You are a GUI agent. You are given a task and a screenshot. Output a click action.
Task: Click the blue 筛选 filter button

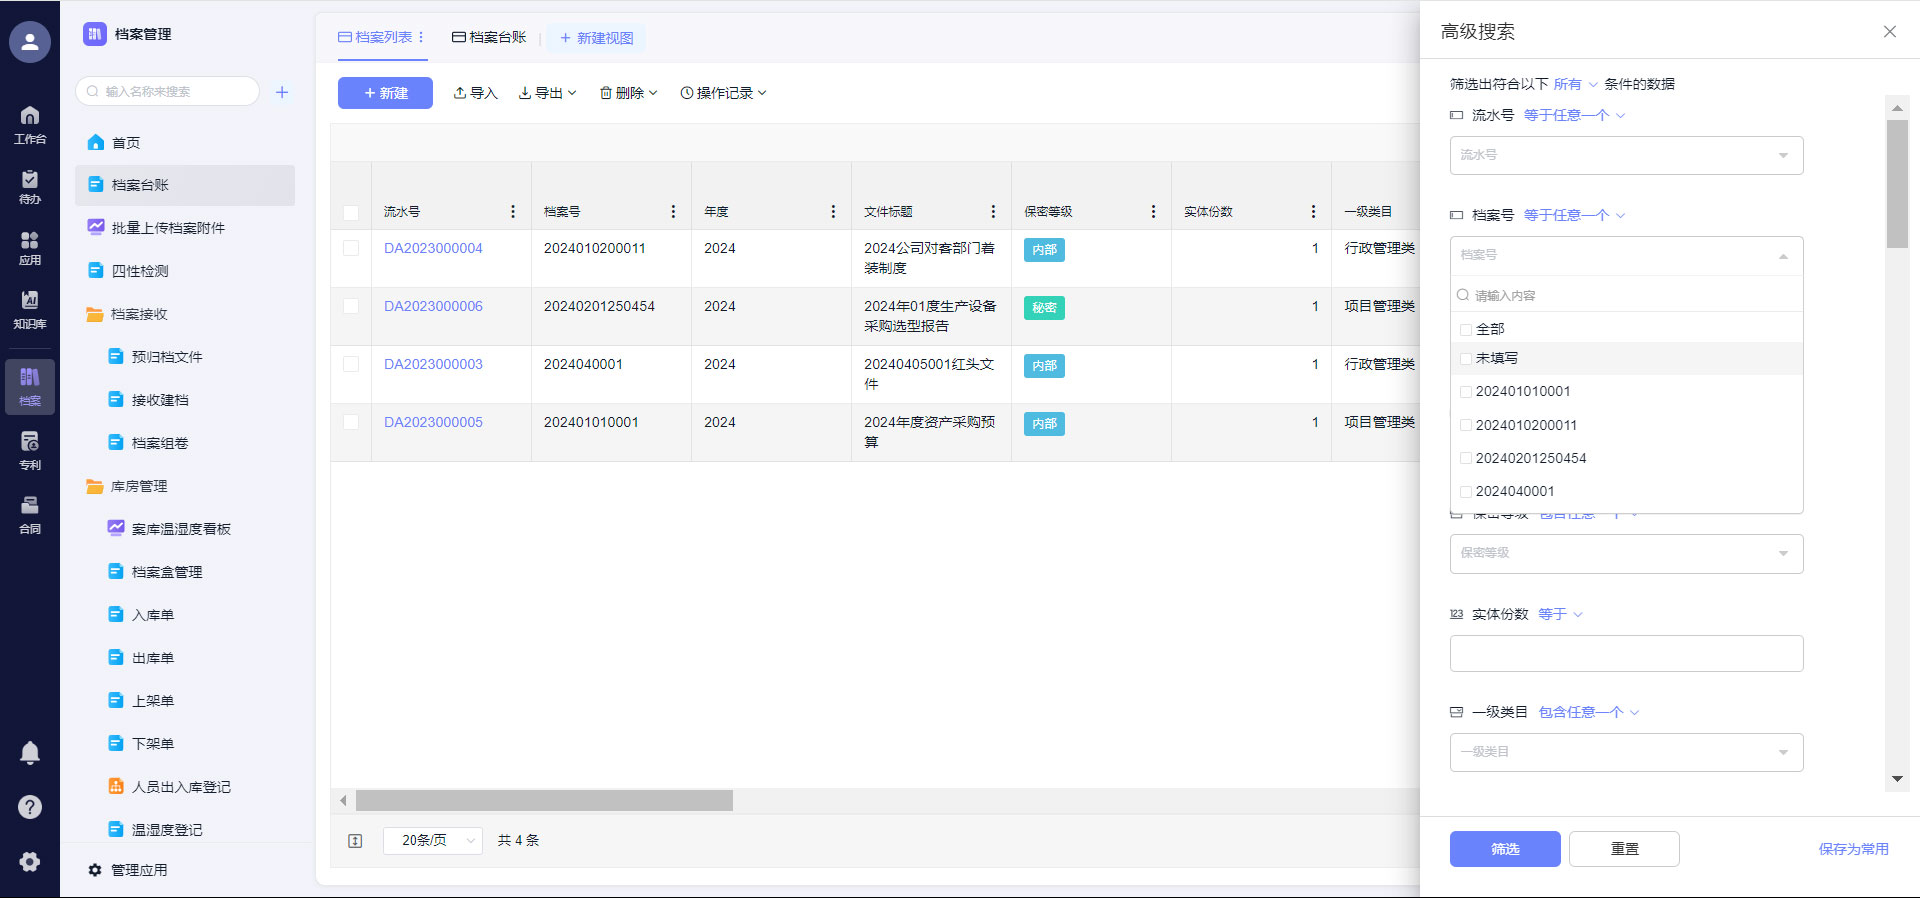pyautogui.click(x=1504, y=849)
